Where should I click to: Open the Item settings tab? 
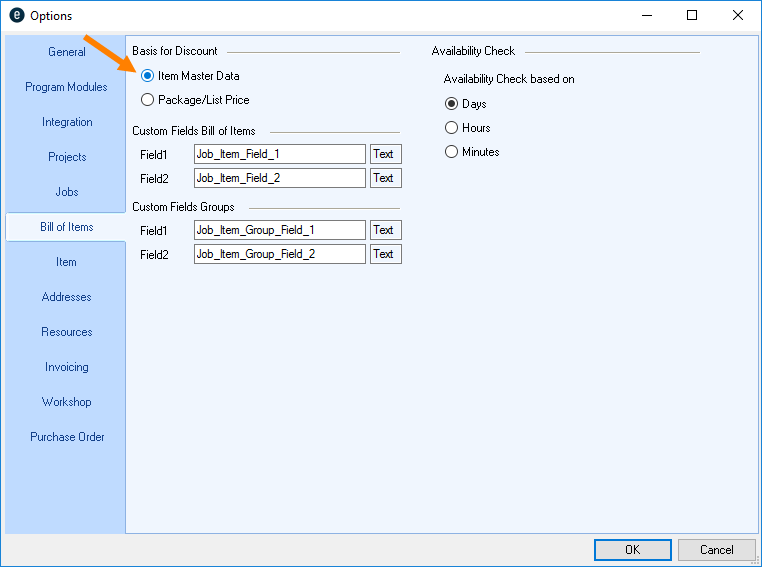pos(66,262)
